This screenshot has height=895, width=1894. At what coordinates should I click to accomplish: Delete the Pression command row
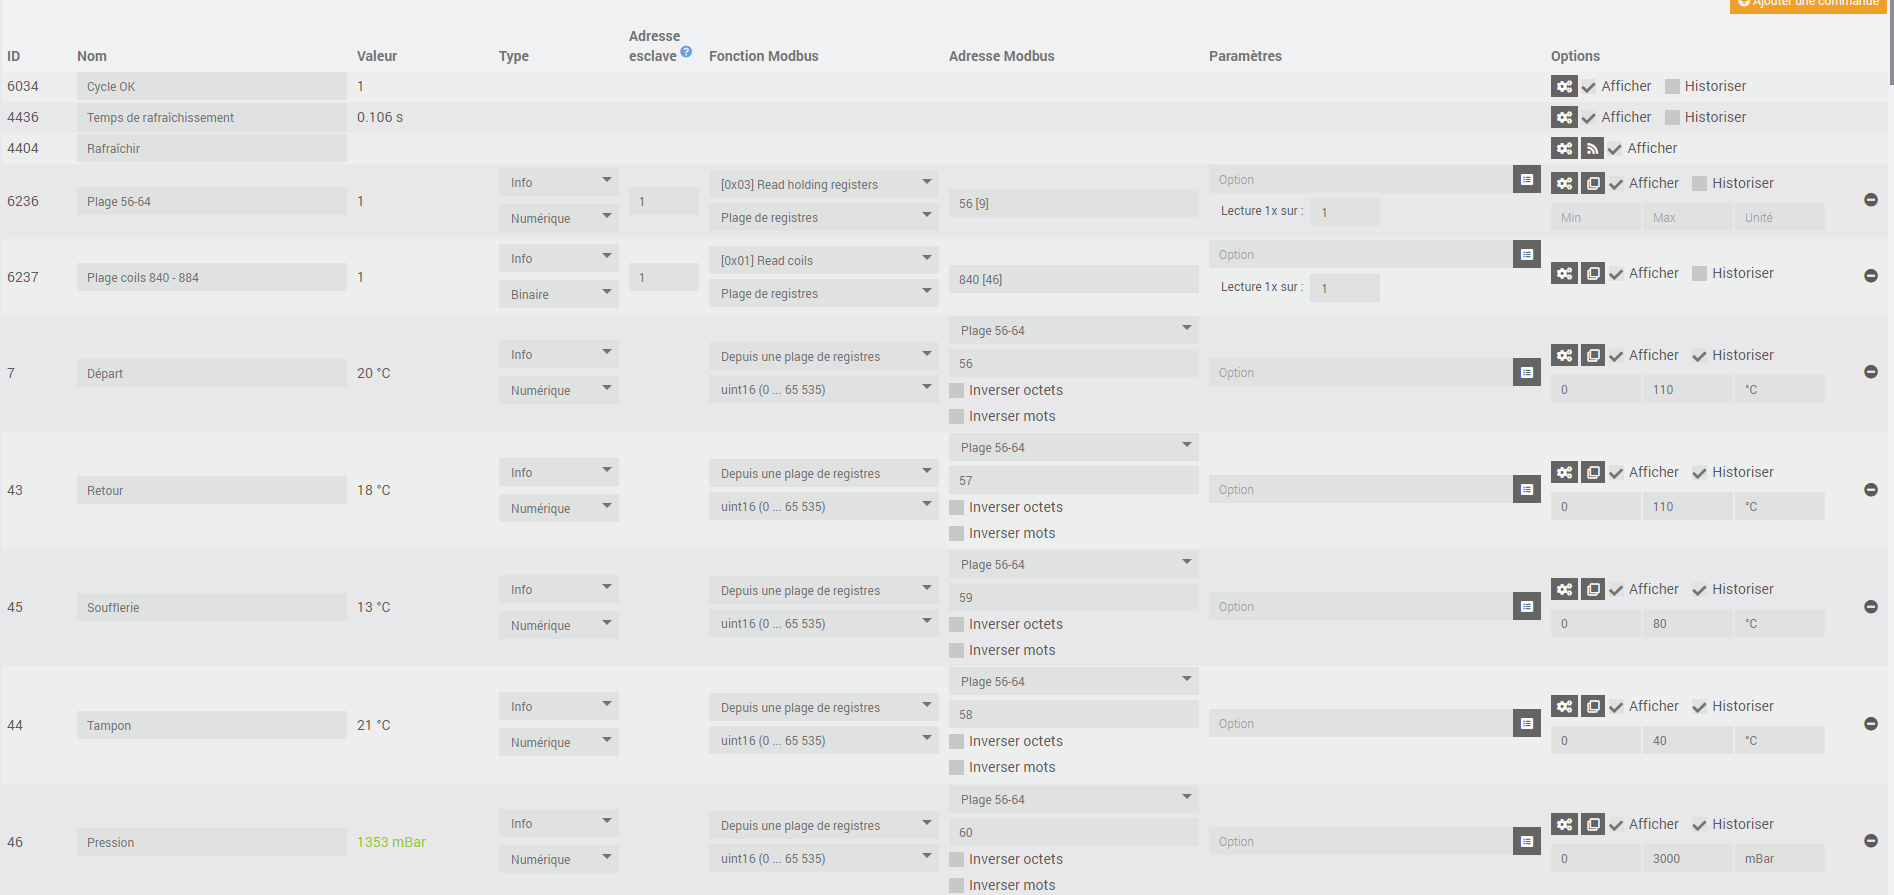click(x=1871, y=841)
